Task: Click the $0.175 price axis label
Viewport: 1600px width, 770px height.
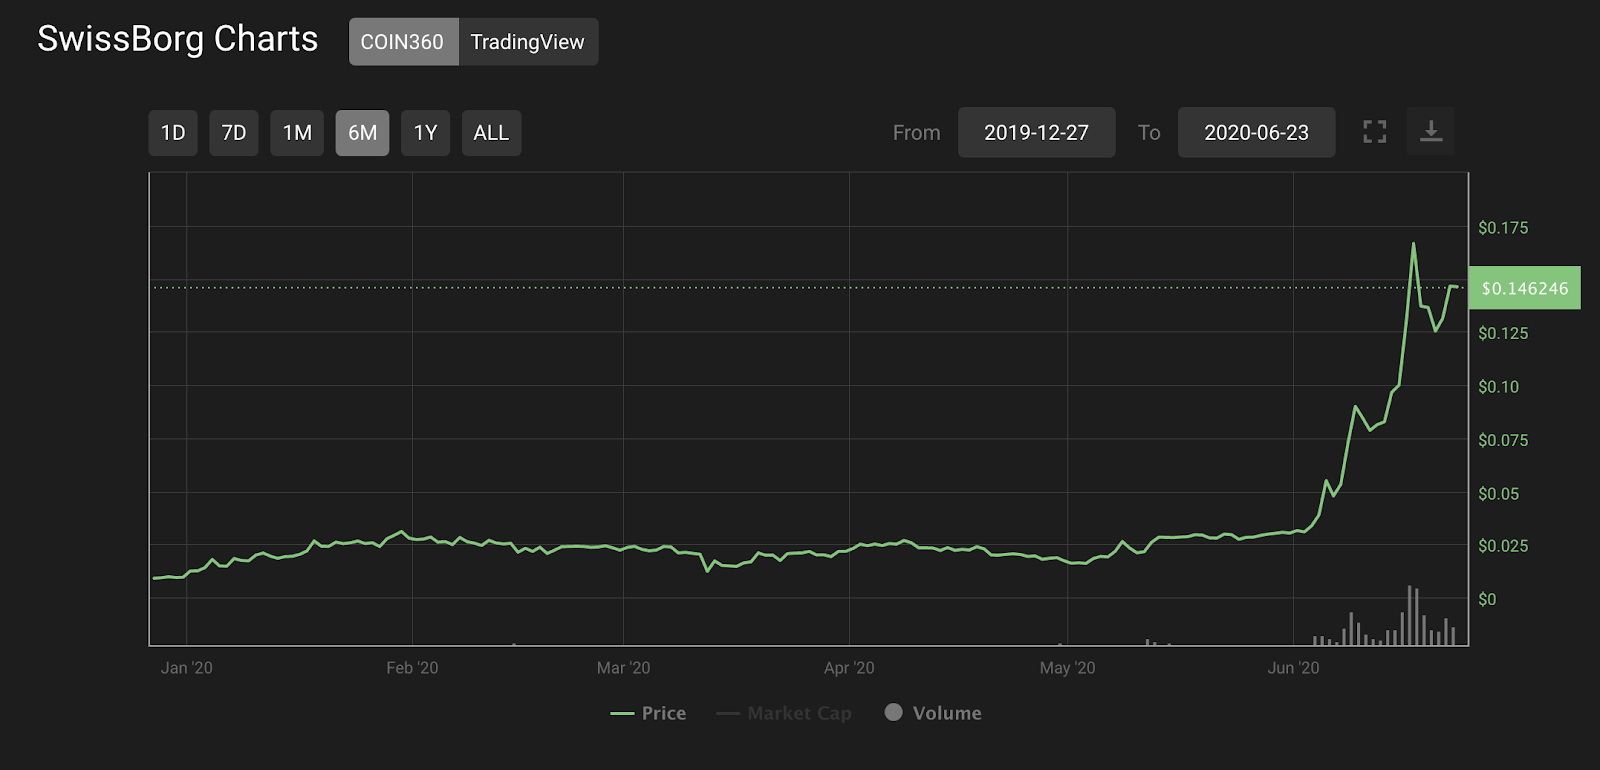Action: coord(1503,228)
